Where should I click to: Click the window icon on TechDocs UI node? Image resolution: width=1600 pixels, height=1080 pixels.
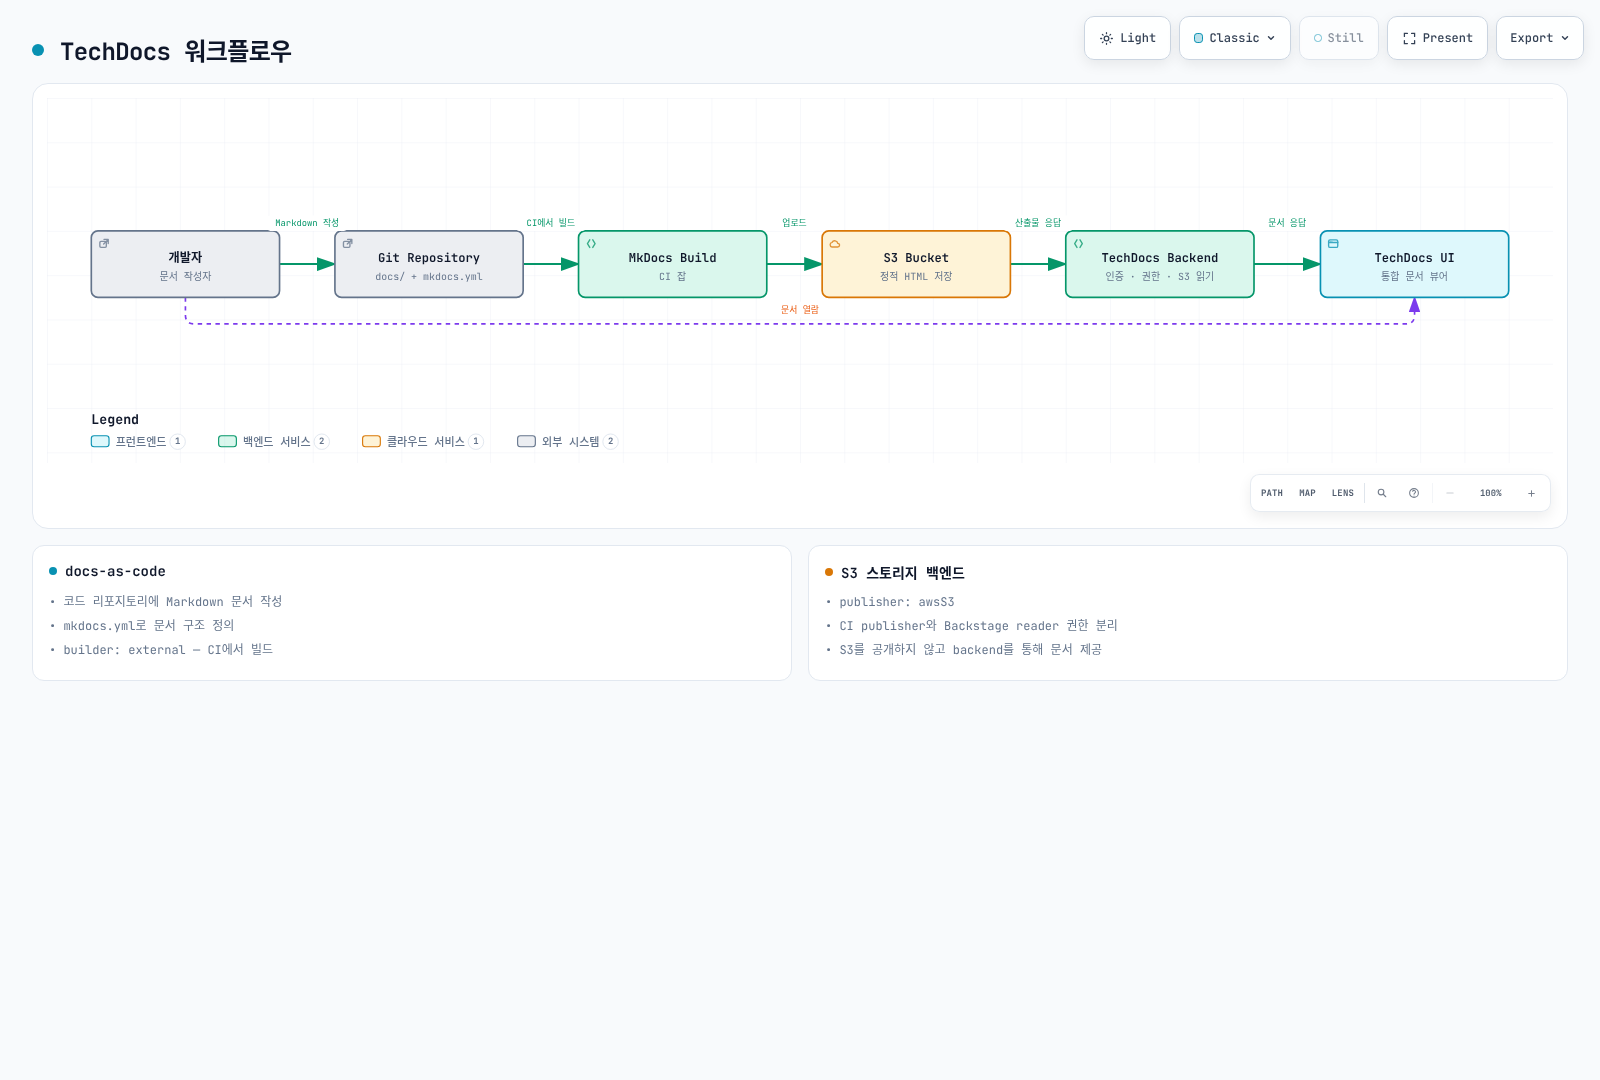(1333, 244)
